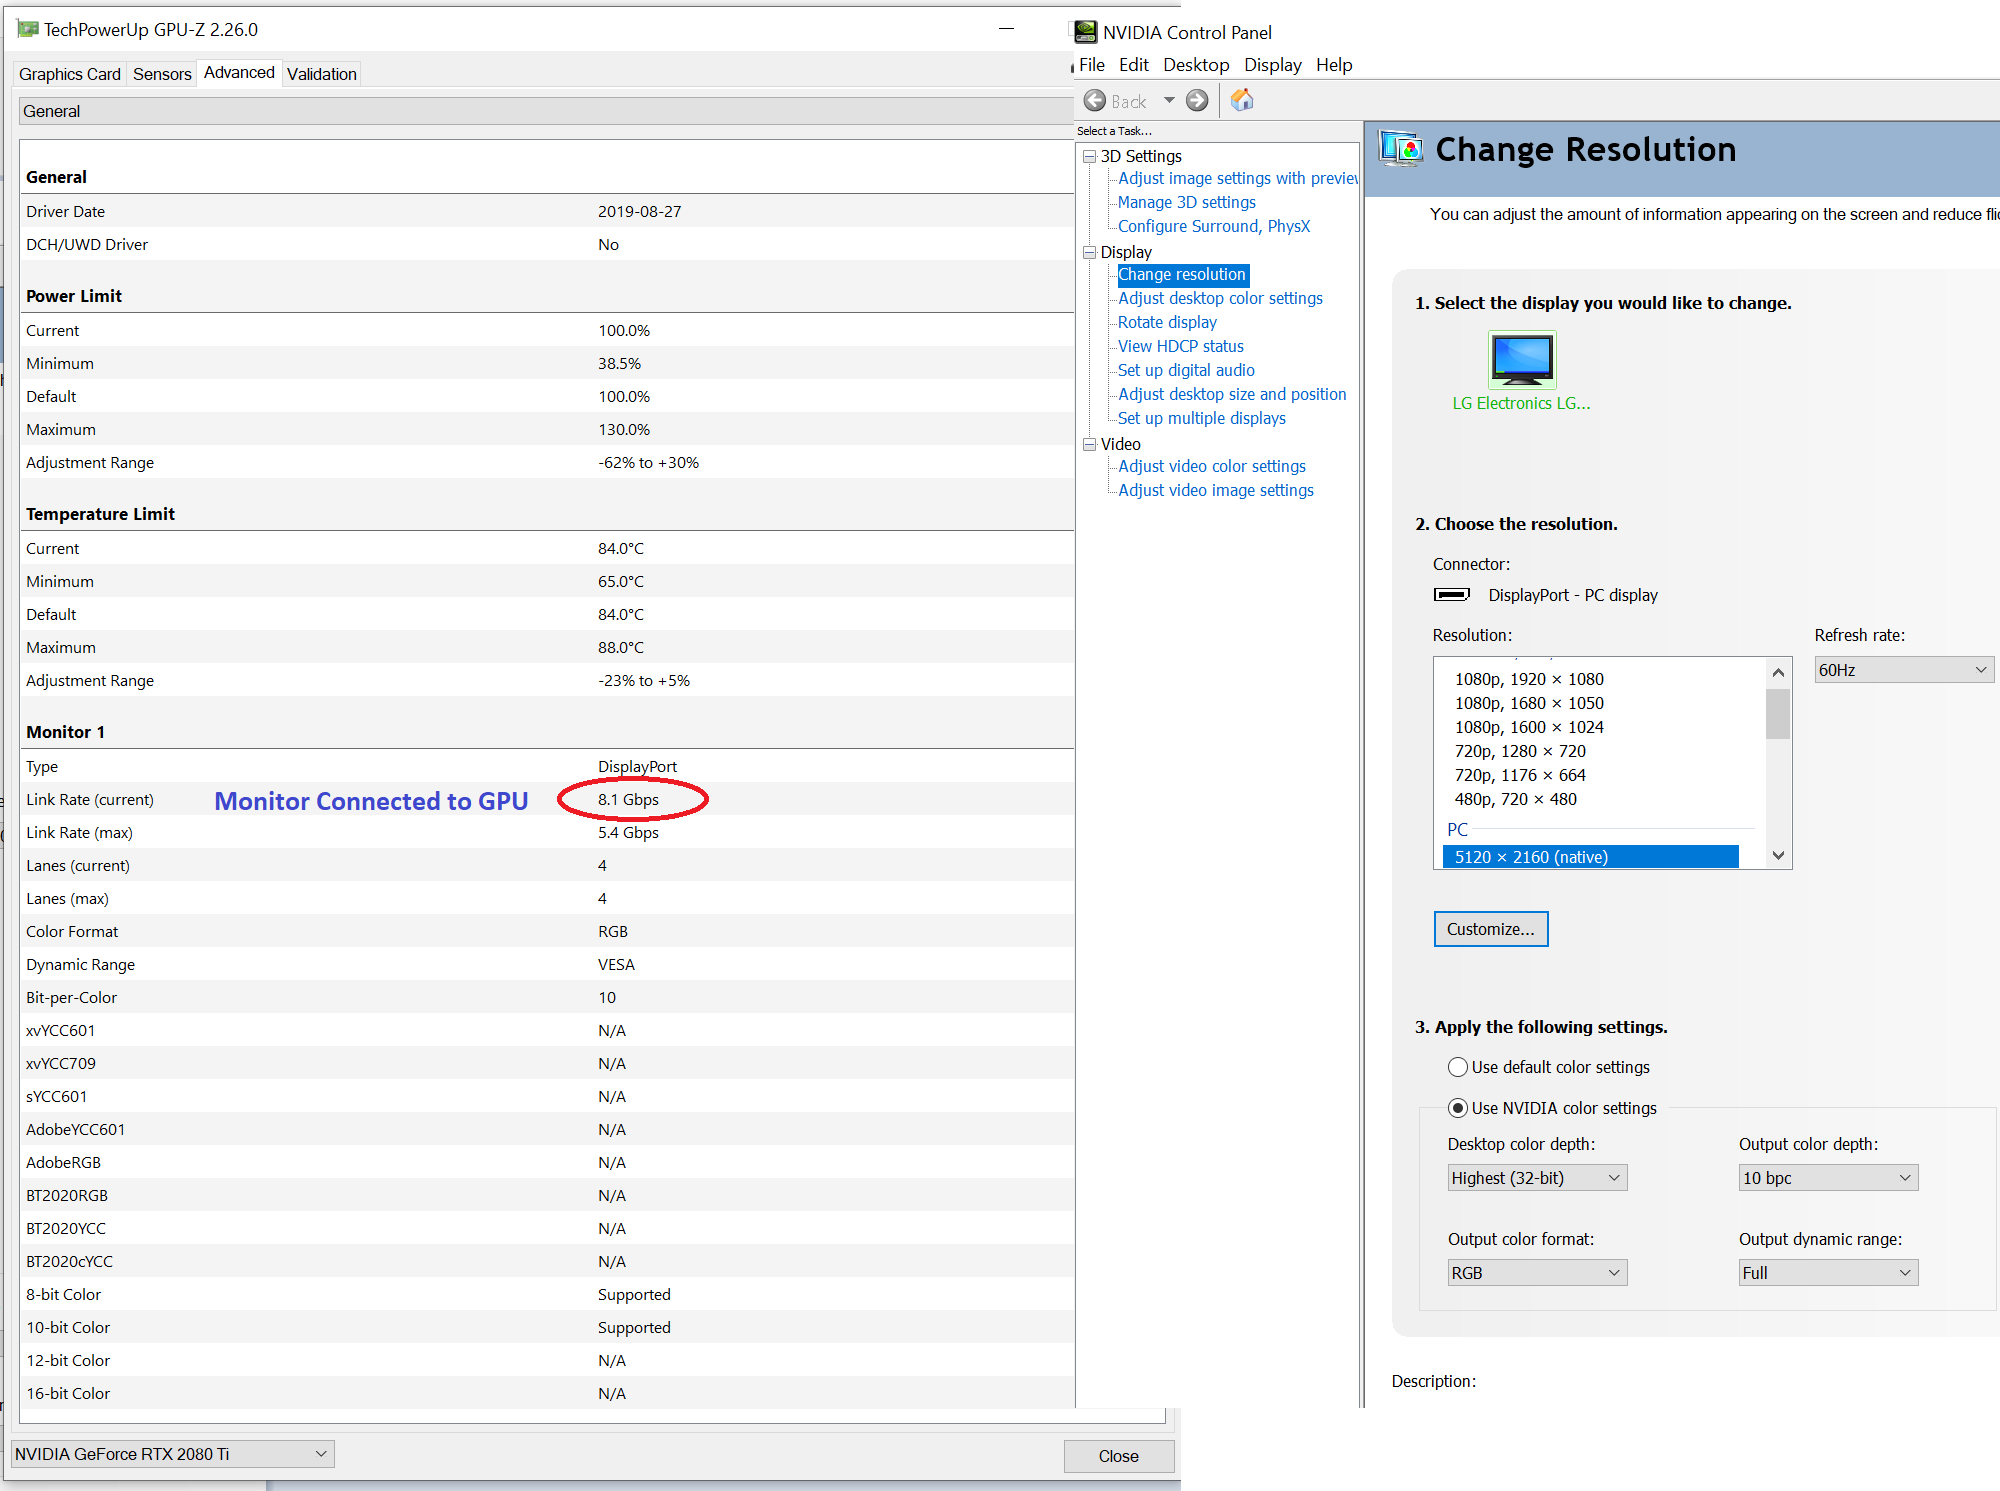This screenshot has width=2000, height=1491.
Task: Open Configure Surround, PhysX link
Action: (x=1214, y=226)
